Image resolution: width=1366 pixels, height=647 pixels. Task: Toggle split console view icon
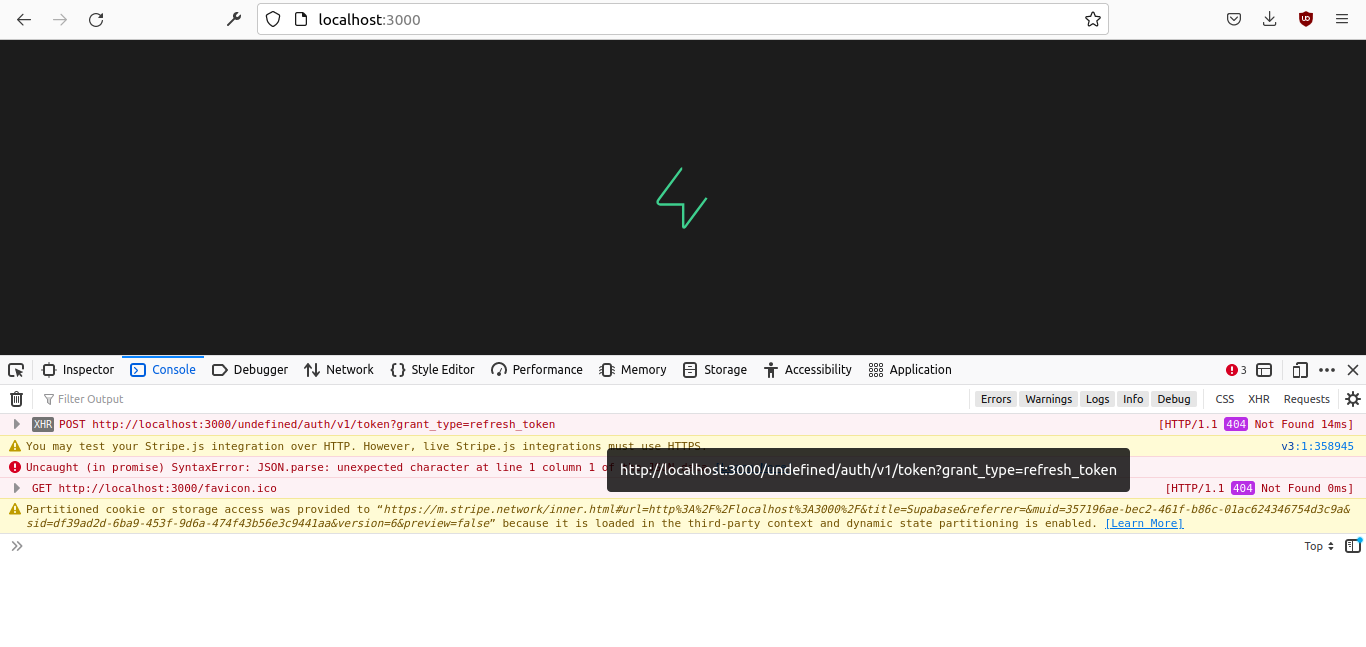(1264, 370)
